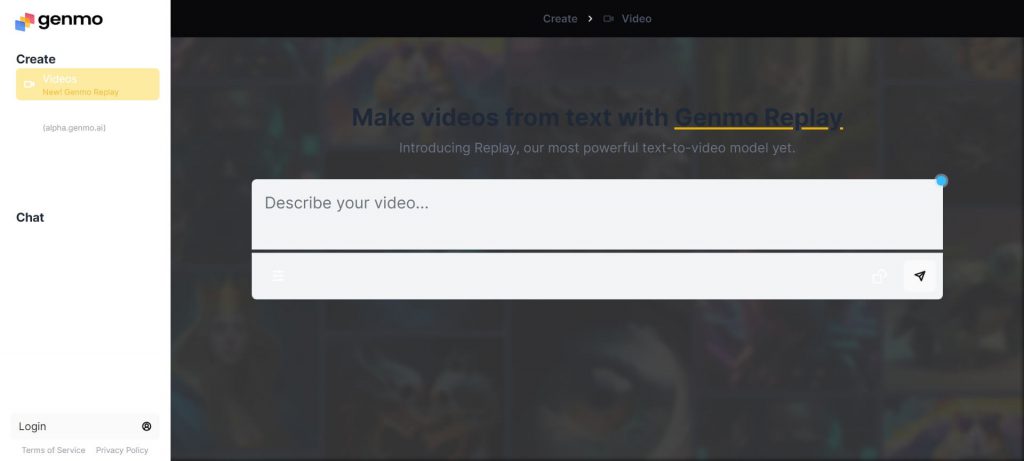This screenshot has height=461, width=1024.
Task: Open the Privacy Policy link
Action: coord(122,450)
